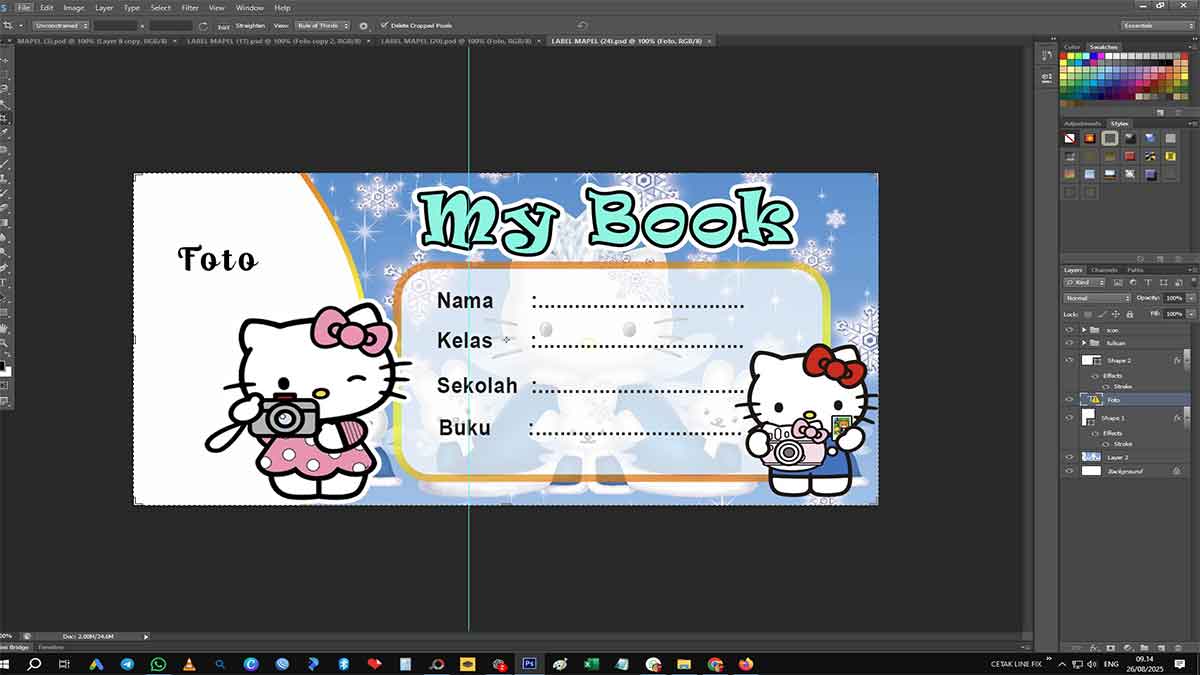Open crop options gear icon
The image size is (1200, 675).
[363, 25]
